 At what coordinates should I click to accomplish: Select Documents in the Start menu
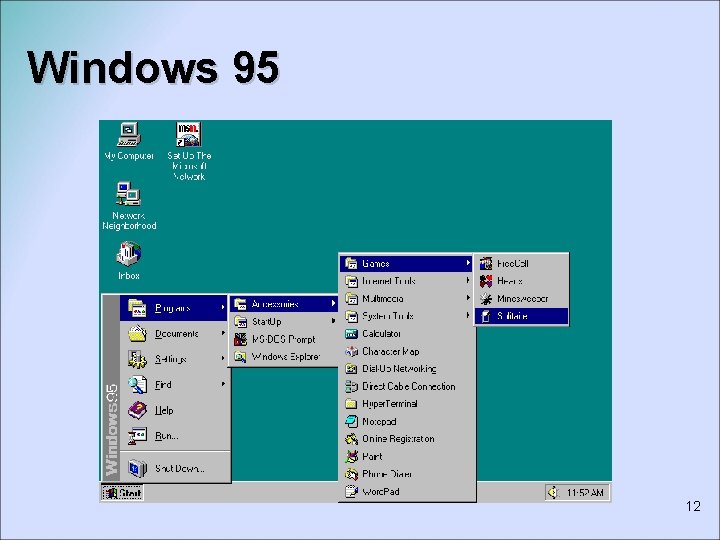(x=174, y=334)
